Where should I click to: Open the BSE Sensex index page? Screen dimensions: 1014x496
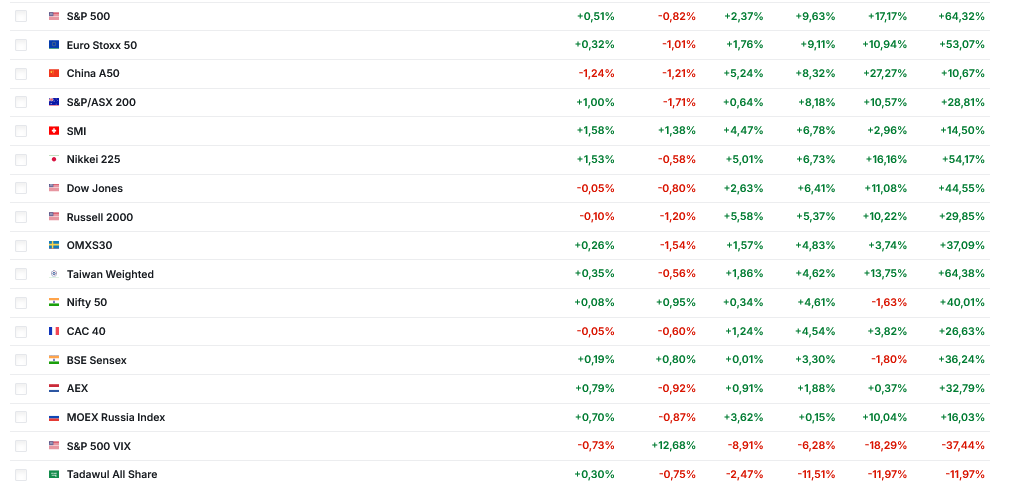(96, 360)
